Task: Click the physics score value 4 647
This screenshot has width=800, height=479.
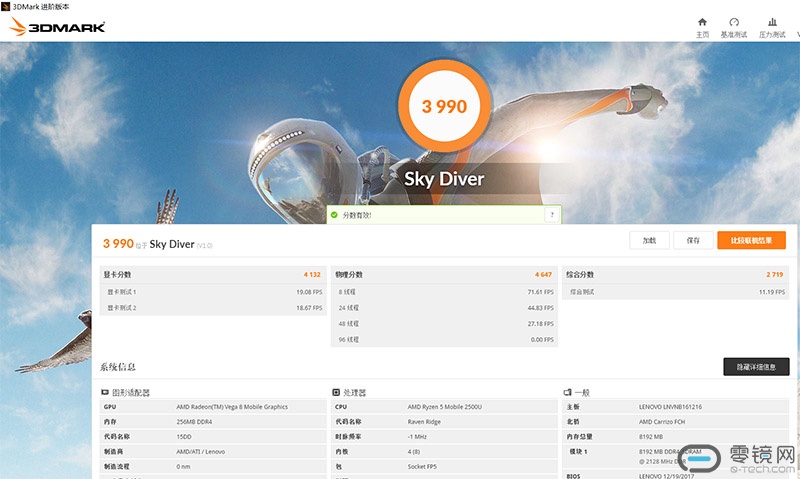Action: (543, 274)
